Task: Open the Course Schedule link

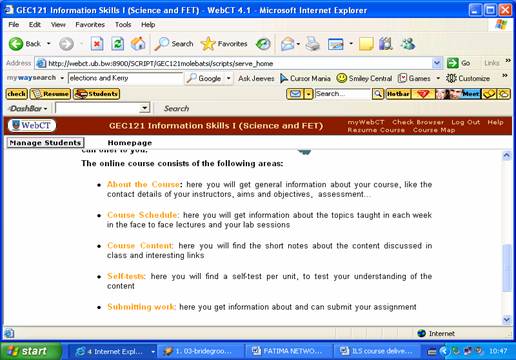Action: 143,215
